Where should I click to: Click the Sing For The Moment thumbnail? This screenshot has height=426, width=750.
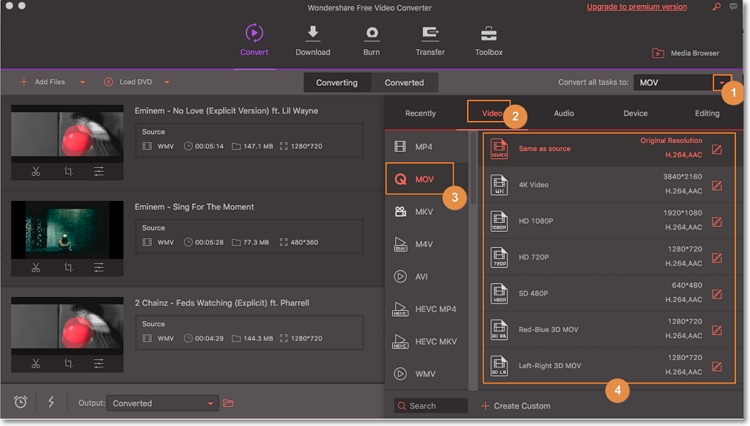pyautogui.click(x=67, y=229)
